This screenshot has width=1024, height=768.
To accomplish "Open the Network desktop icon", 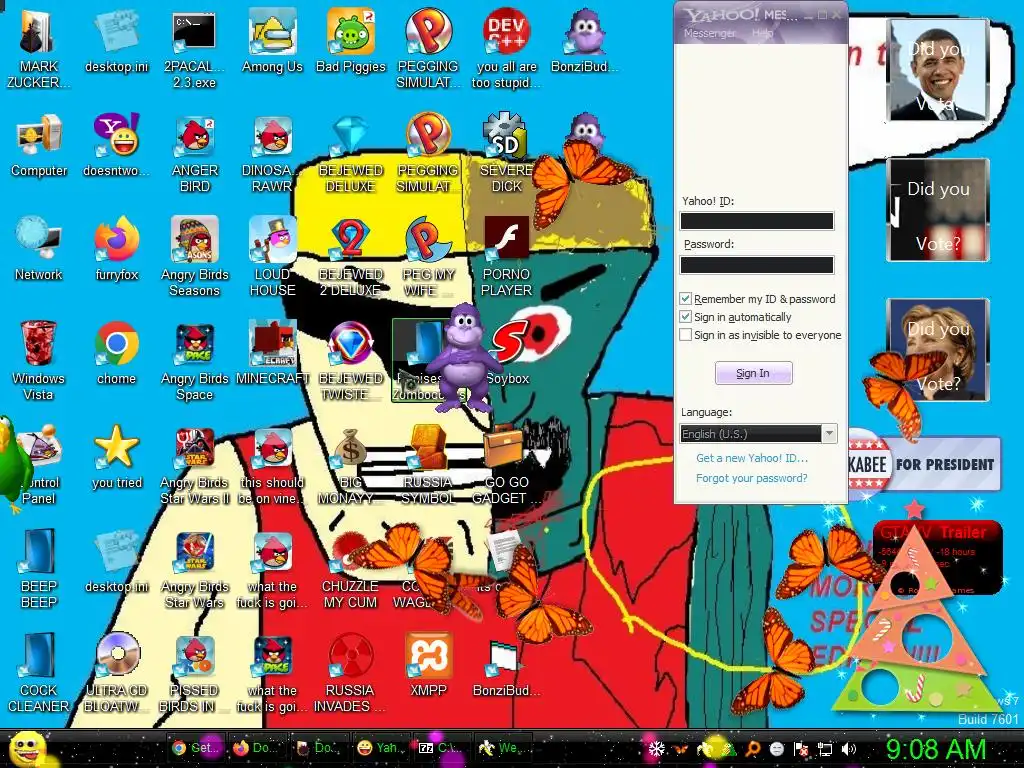I will (x=39, y=249).
